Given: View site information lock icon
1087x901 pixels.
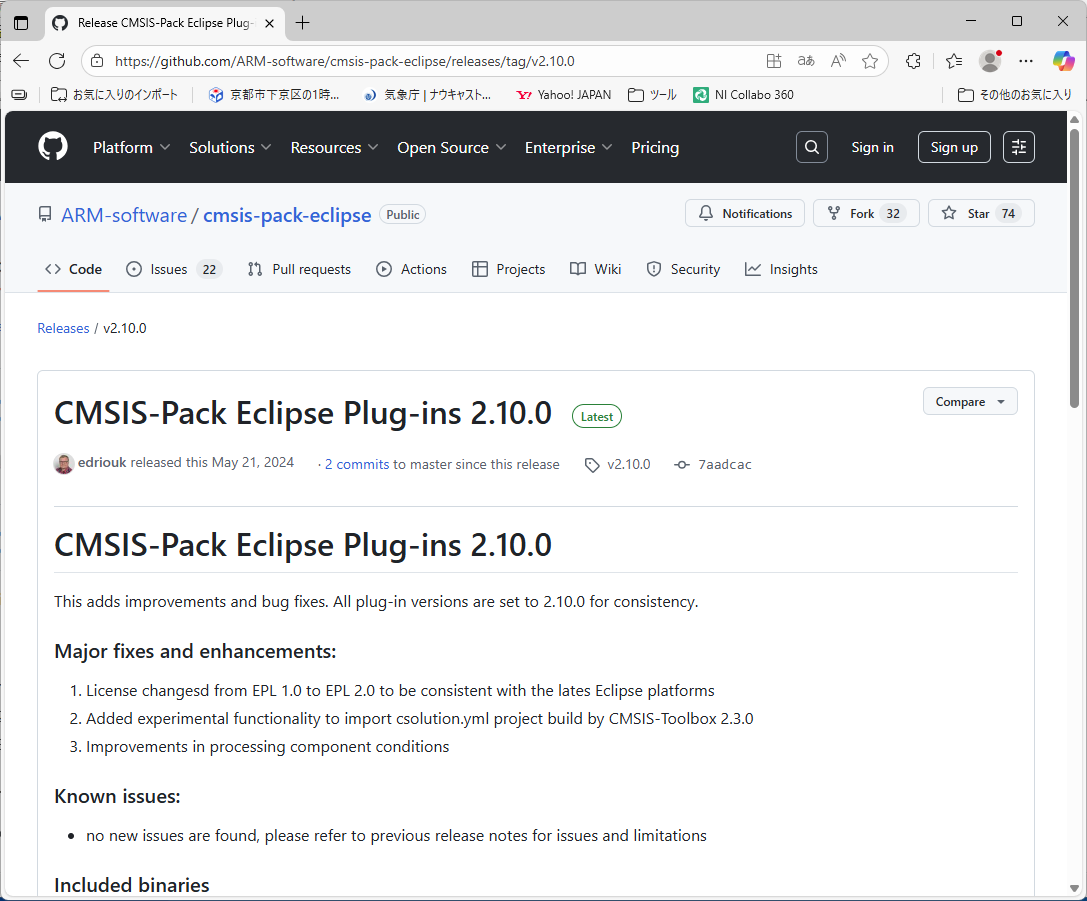Looking at the screenshot, I should point(98,61).
